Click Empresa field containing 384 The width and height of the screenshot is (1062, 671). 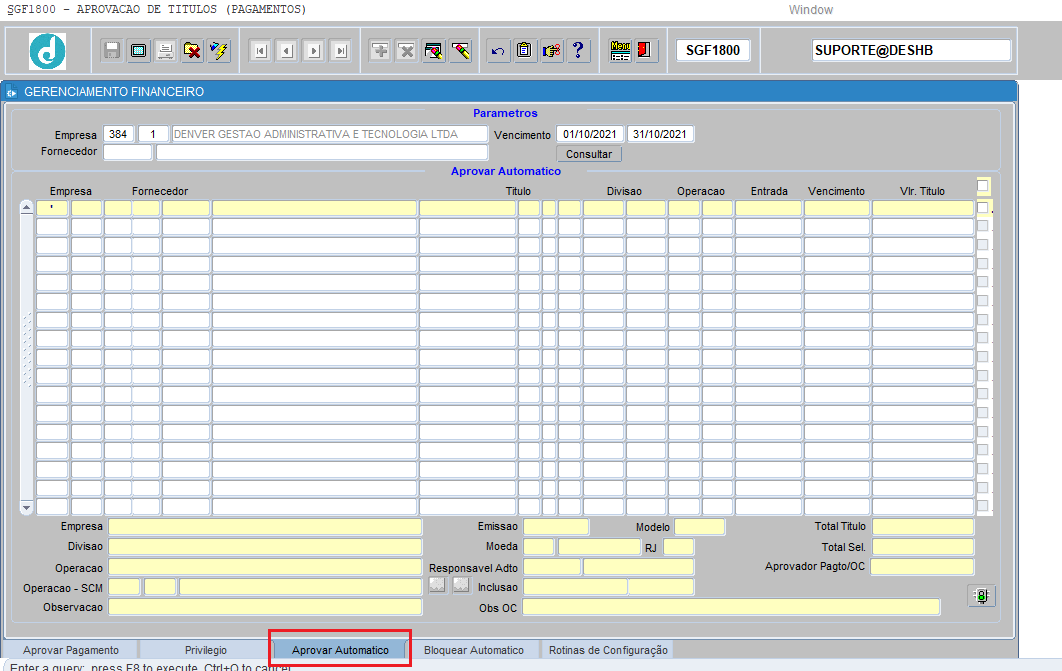(x=119, y=134)
